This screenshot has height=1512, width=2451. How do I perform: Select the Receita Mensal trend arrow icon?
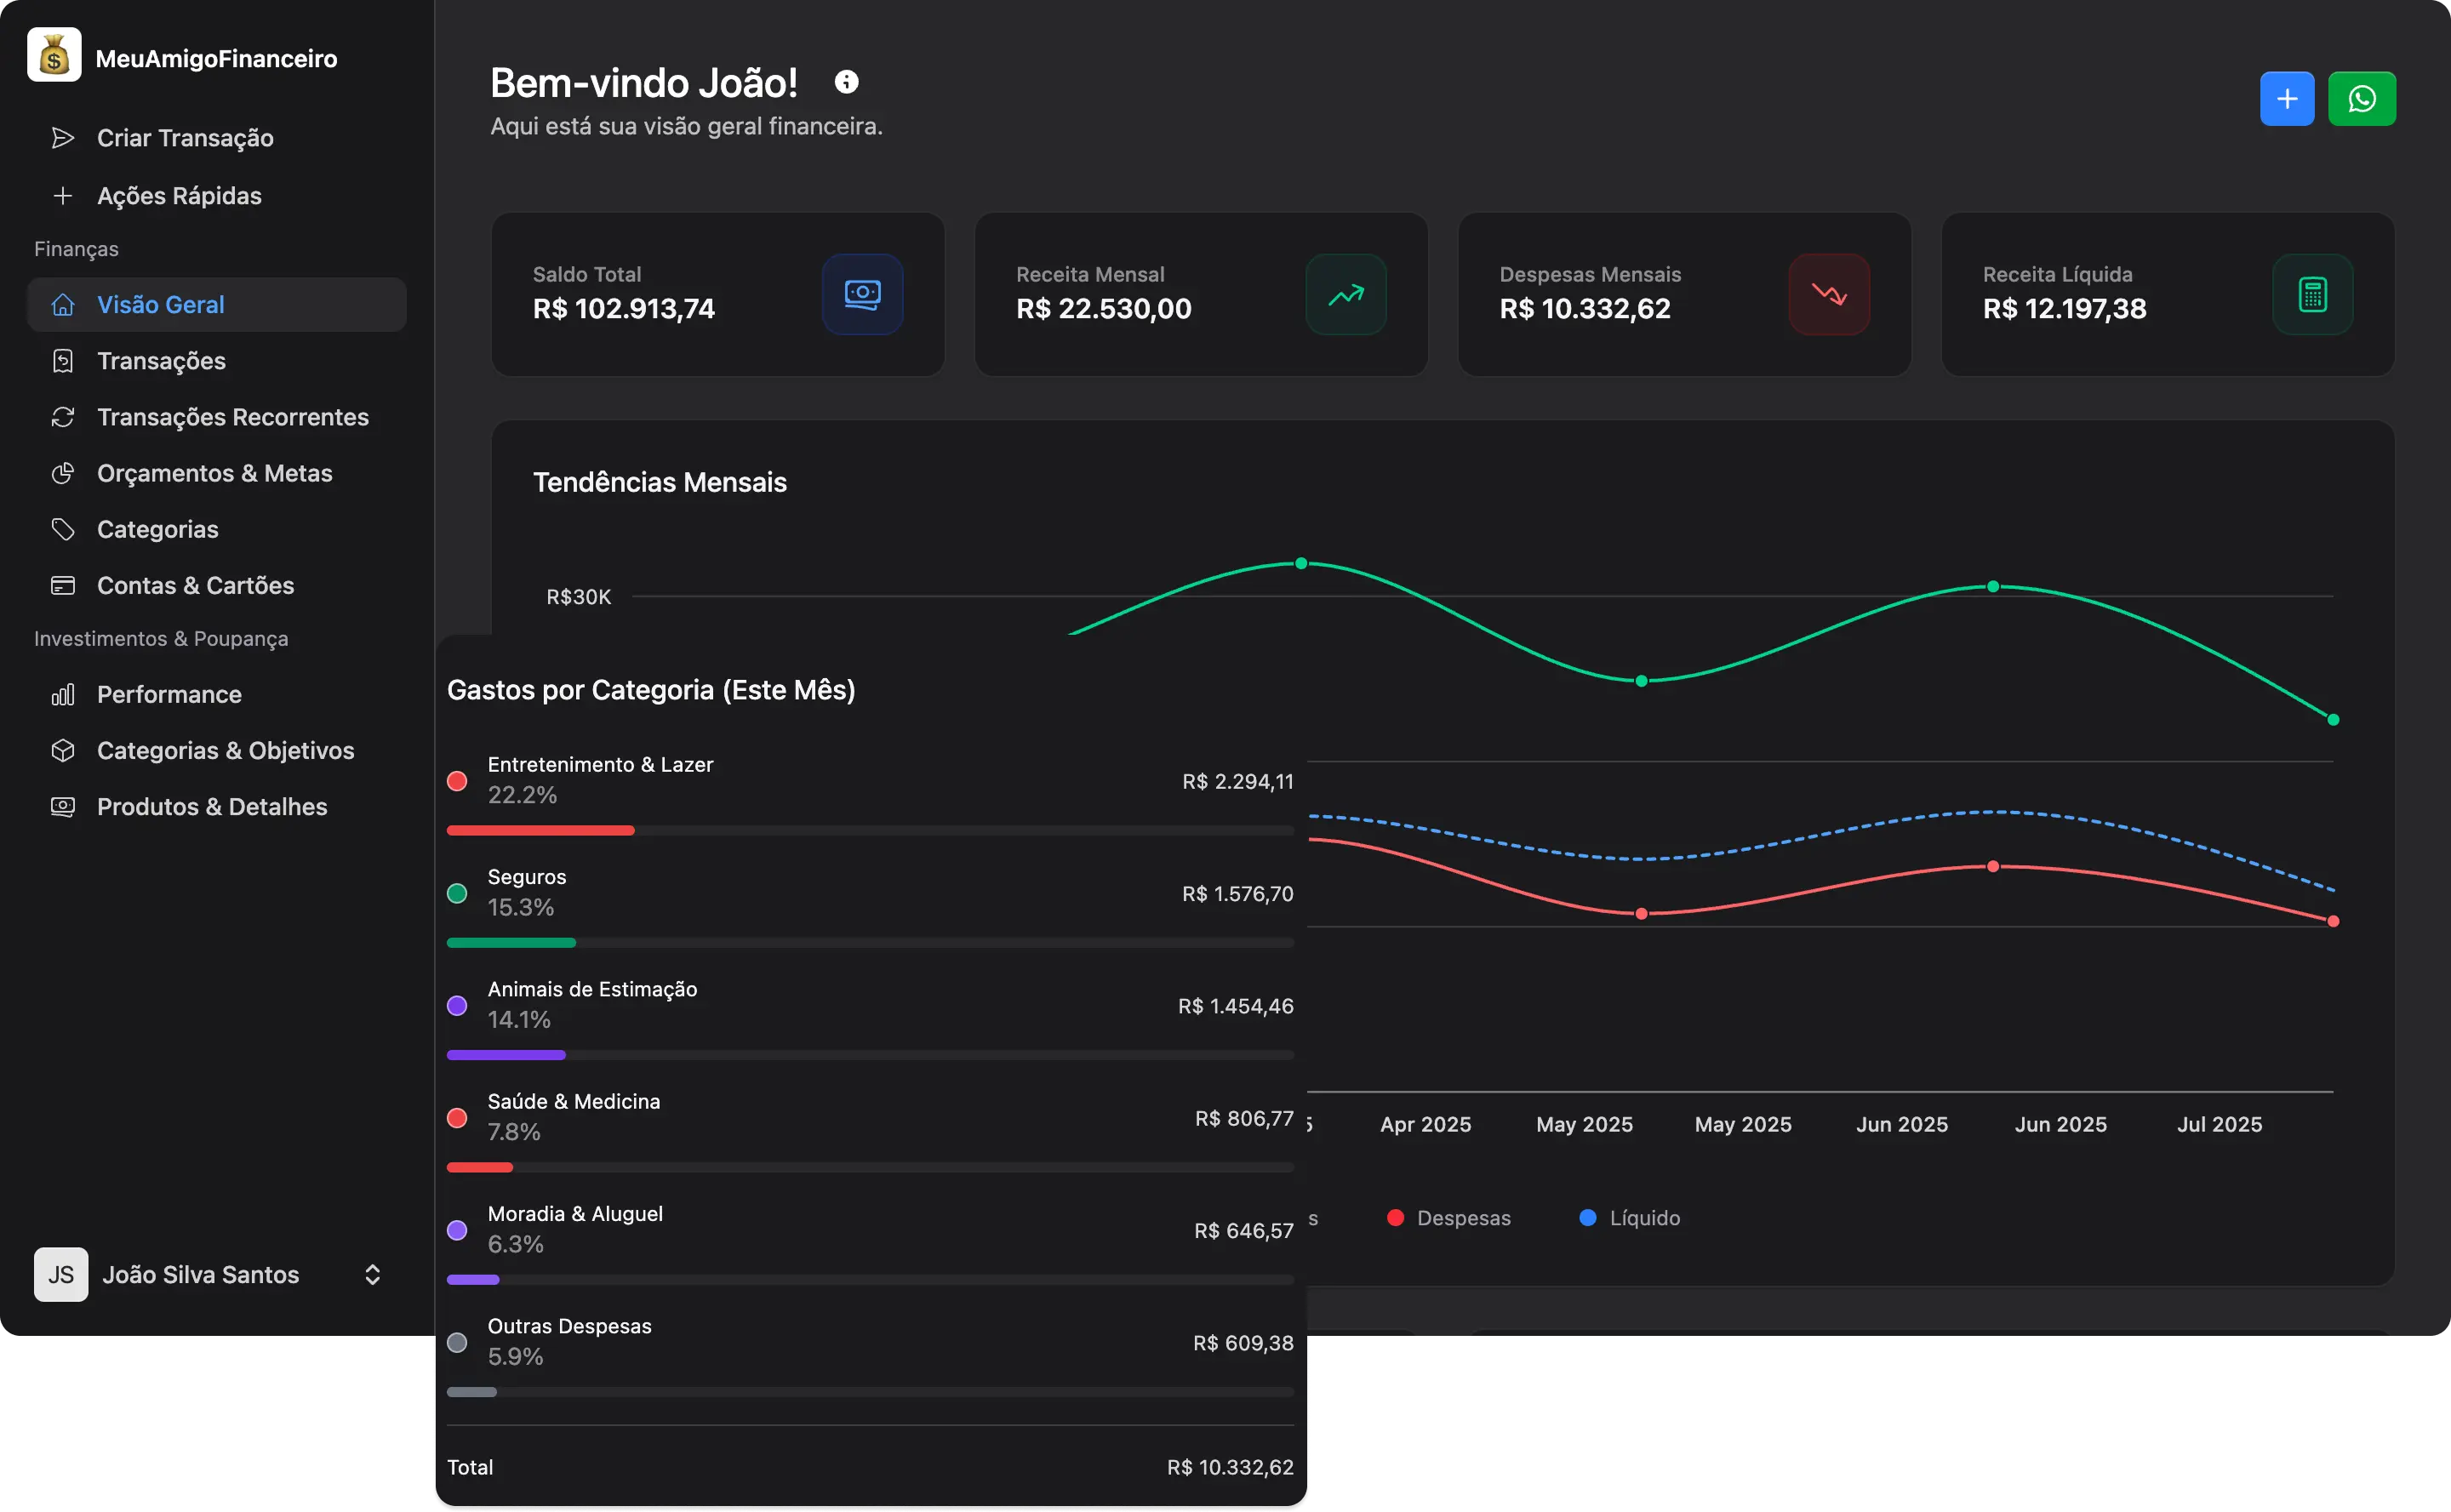[1345, 294]
